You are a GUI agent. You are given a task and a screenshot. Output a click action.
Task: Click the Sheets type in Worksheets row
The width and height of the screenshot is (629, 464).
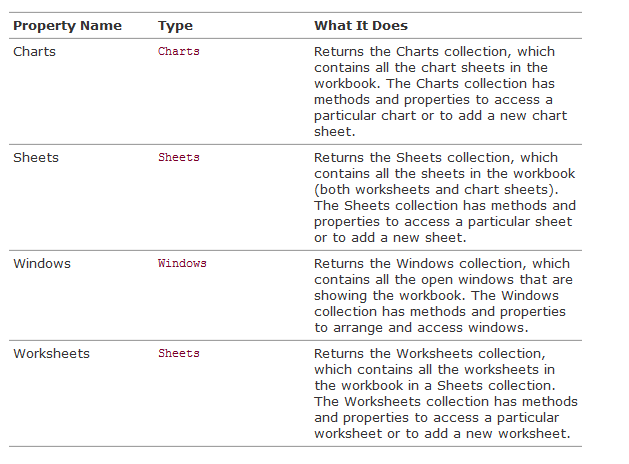(179, 353)
